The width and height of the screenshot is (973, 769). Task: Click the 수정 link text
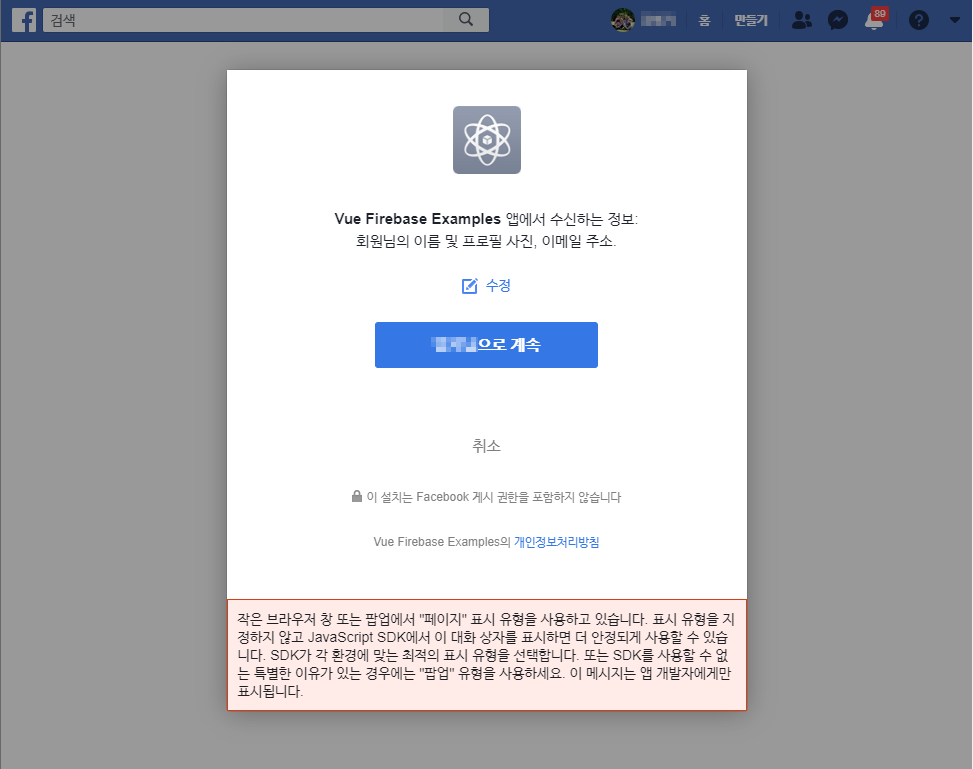click(x=498, y=286)
